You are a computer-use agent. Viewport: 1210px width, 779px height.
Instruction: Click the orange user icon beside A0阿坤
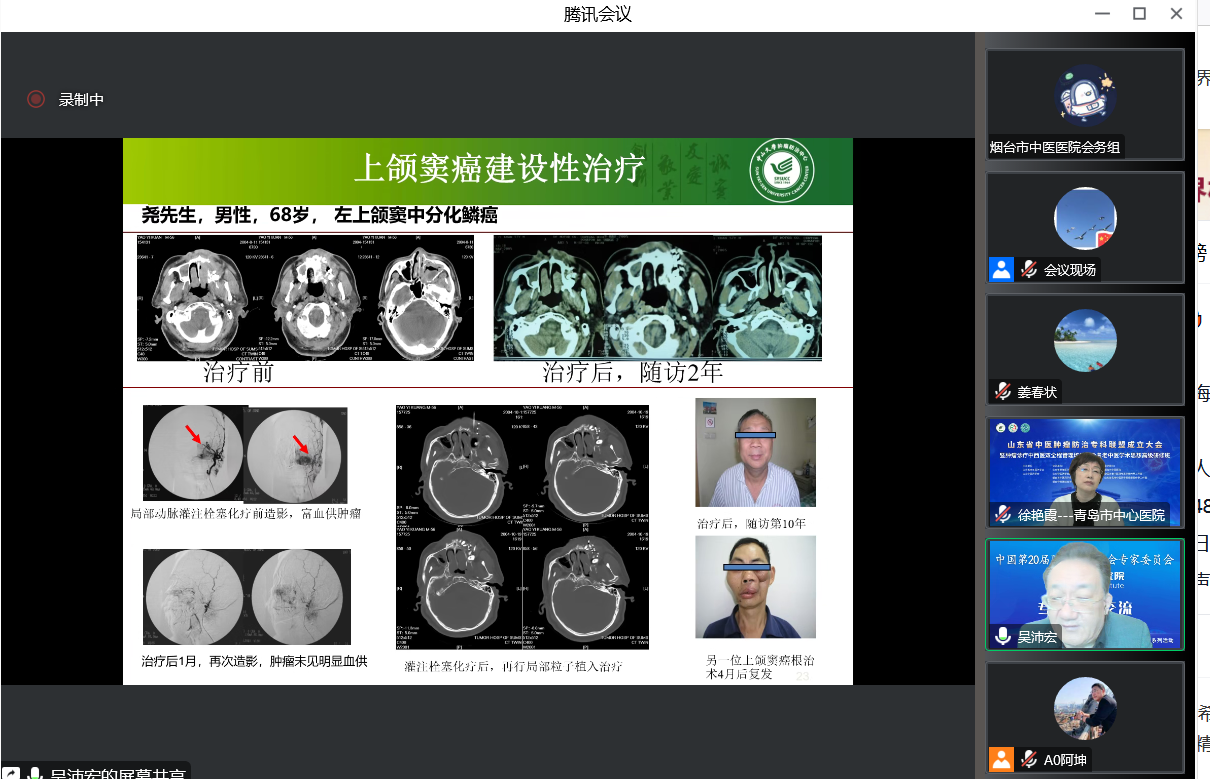click(1001, 760)
